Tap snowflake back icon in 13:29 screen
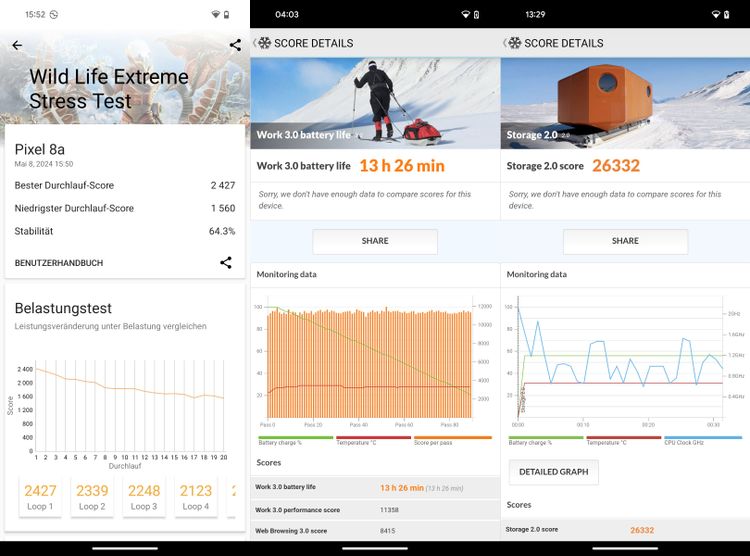This screenshot has height=556, width=750. tap(513, 43)
